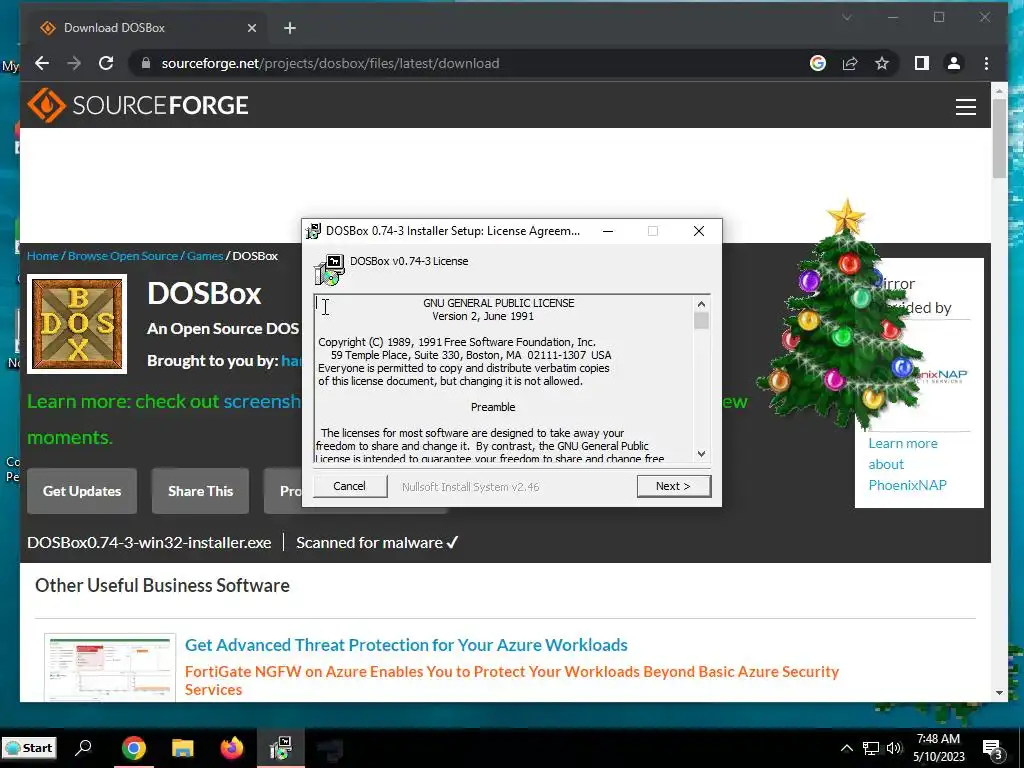Open Azure Threat Protection article link
The width and height of the screenshot is (1024, 768).
406,645
